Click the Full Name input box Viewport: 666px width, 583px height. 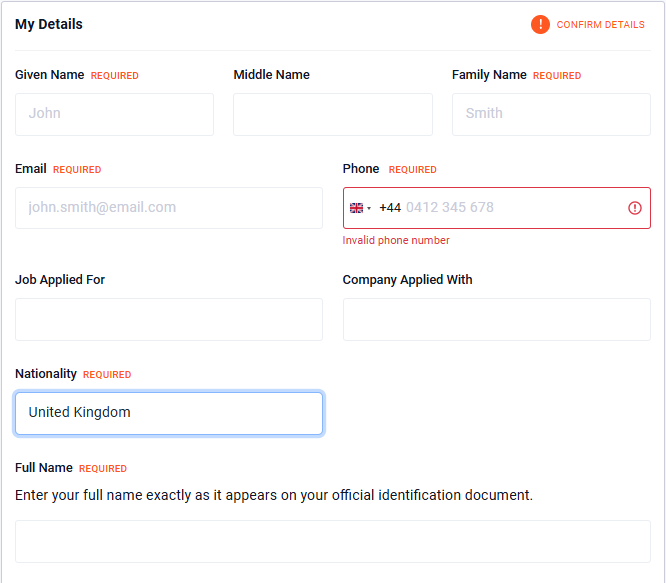(332, 541)
